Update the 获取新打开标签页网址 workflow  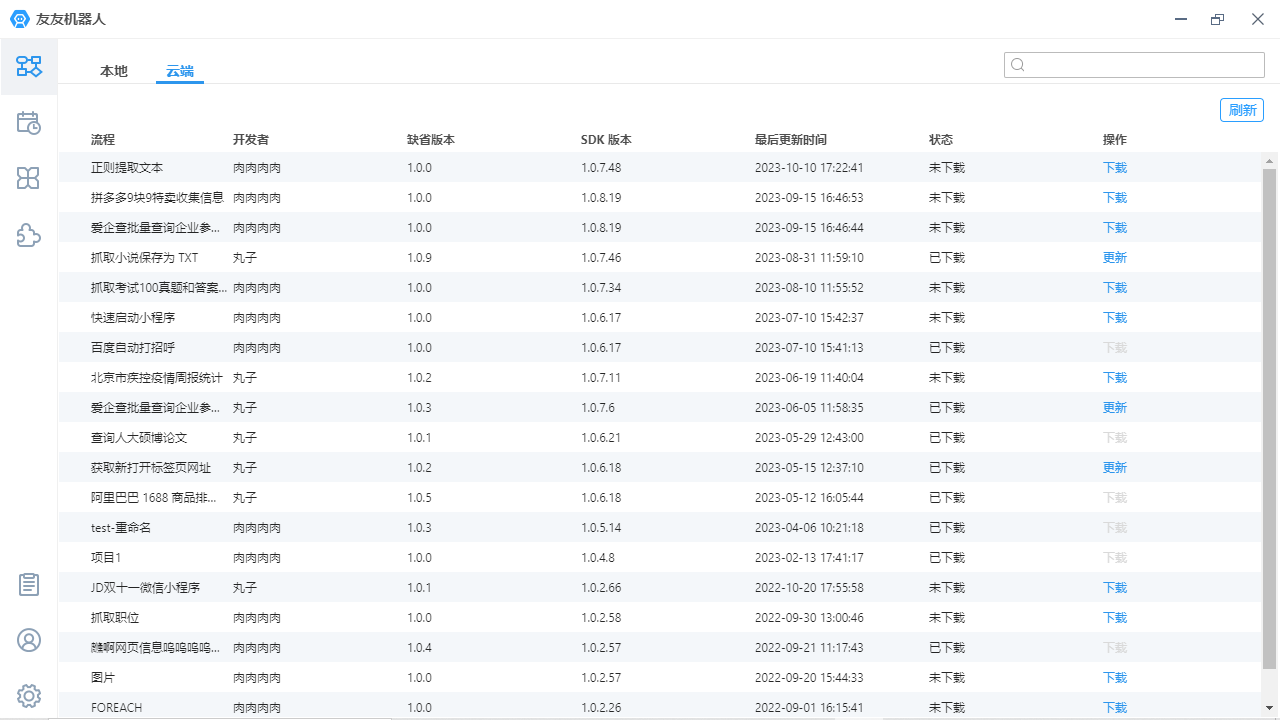(x=1114, y=468)
